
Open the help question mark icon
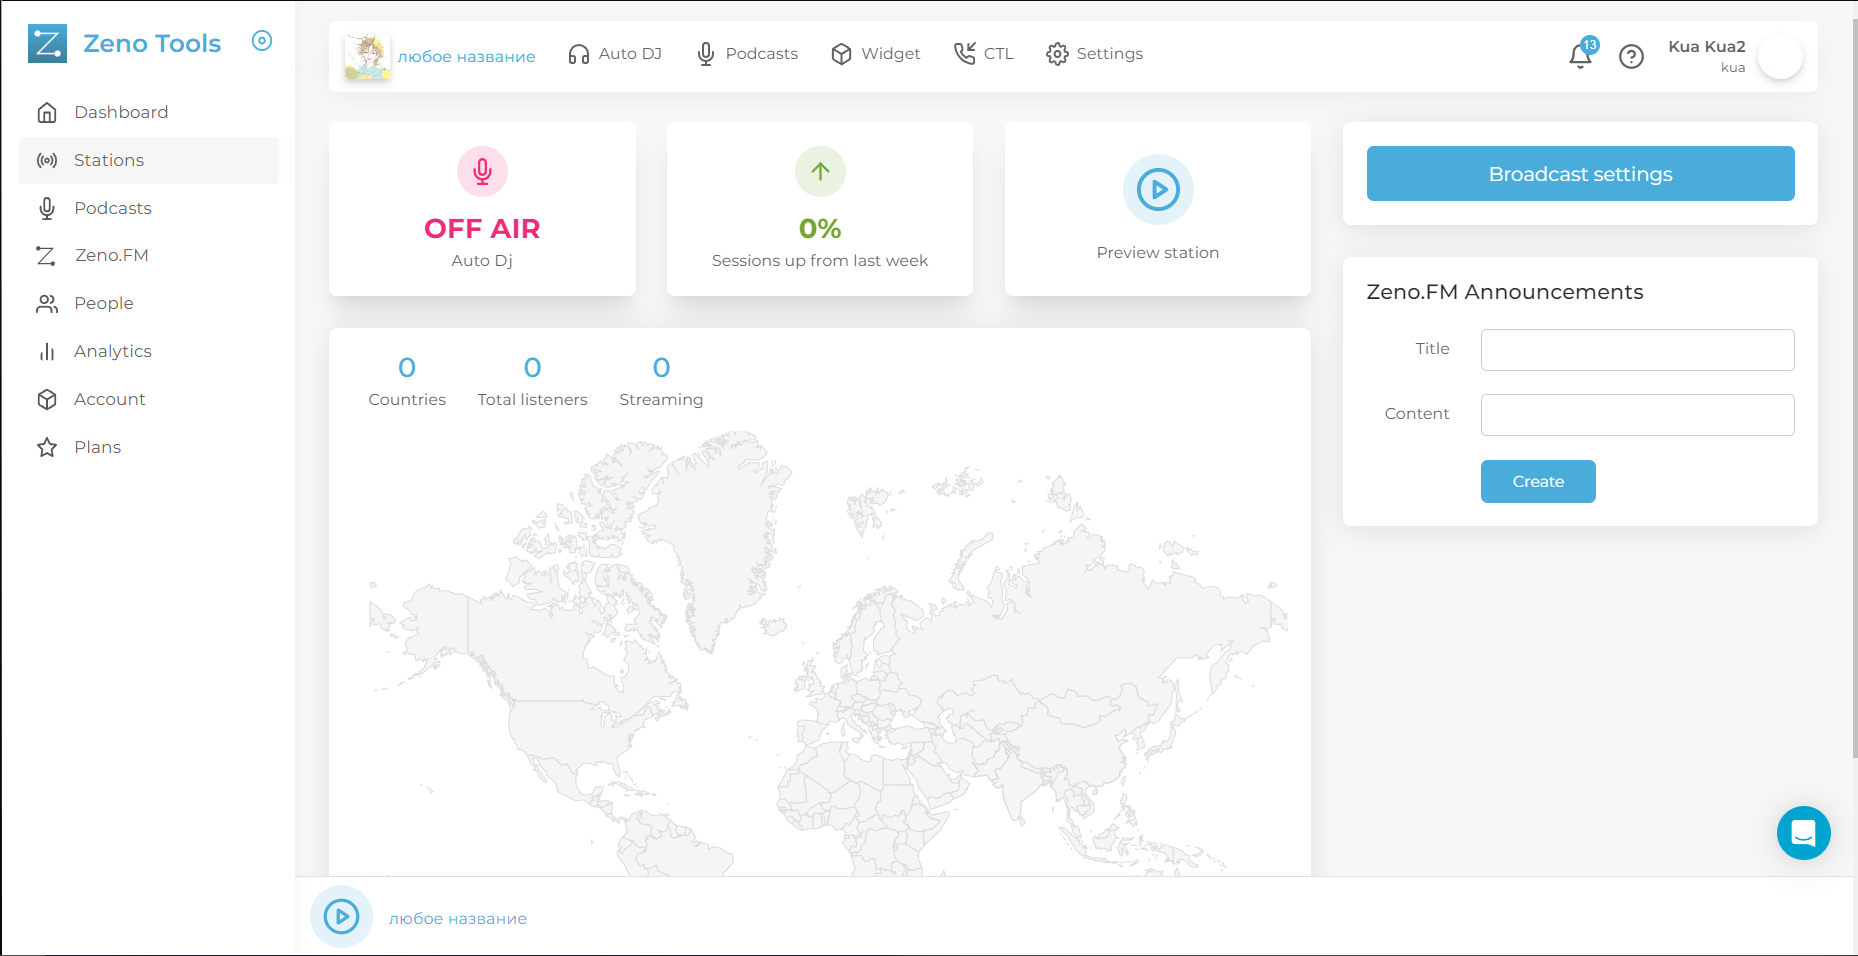pyautogui.click(x=1631, y=57)
